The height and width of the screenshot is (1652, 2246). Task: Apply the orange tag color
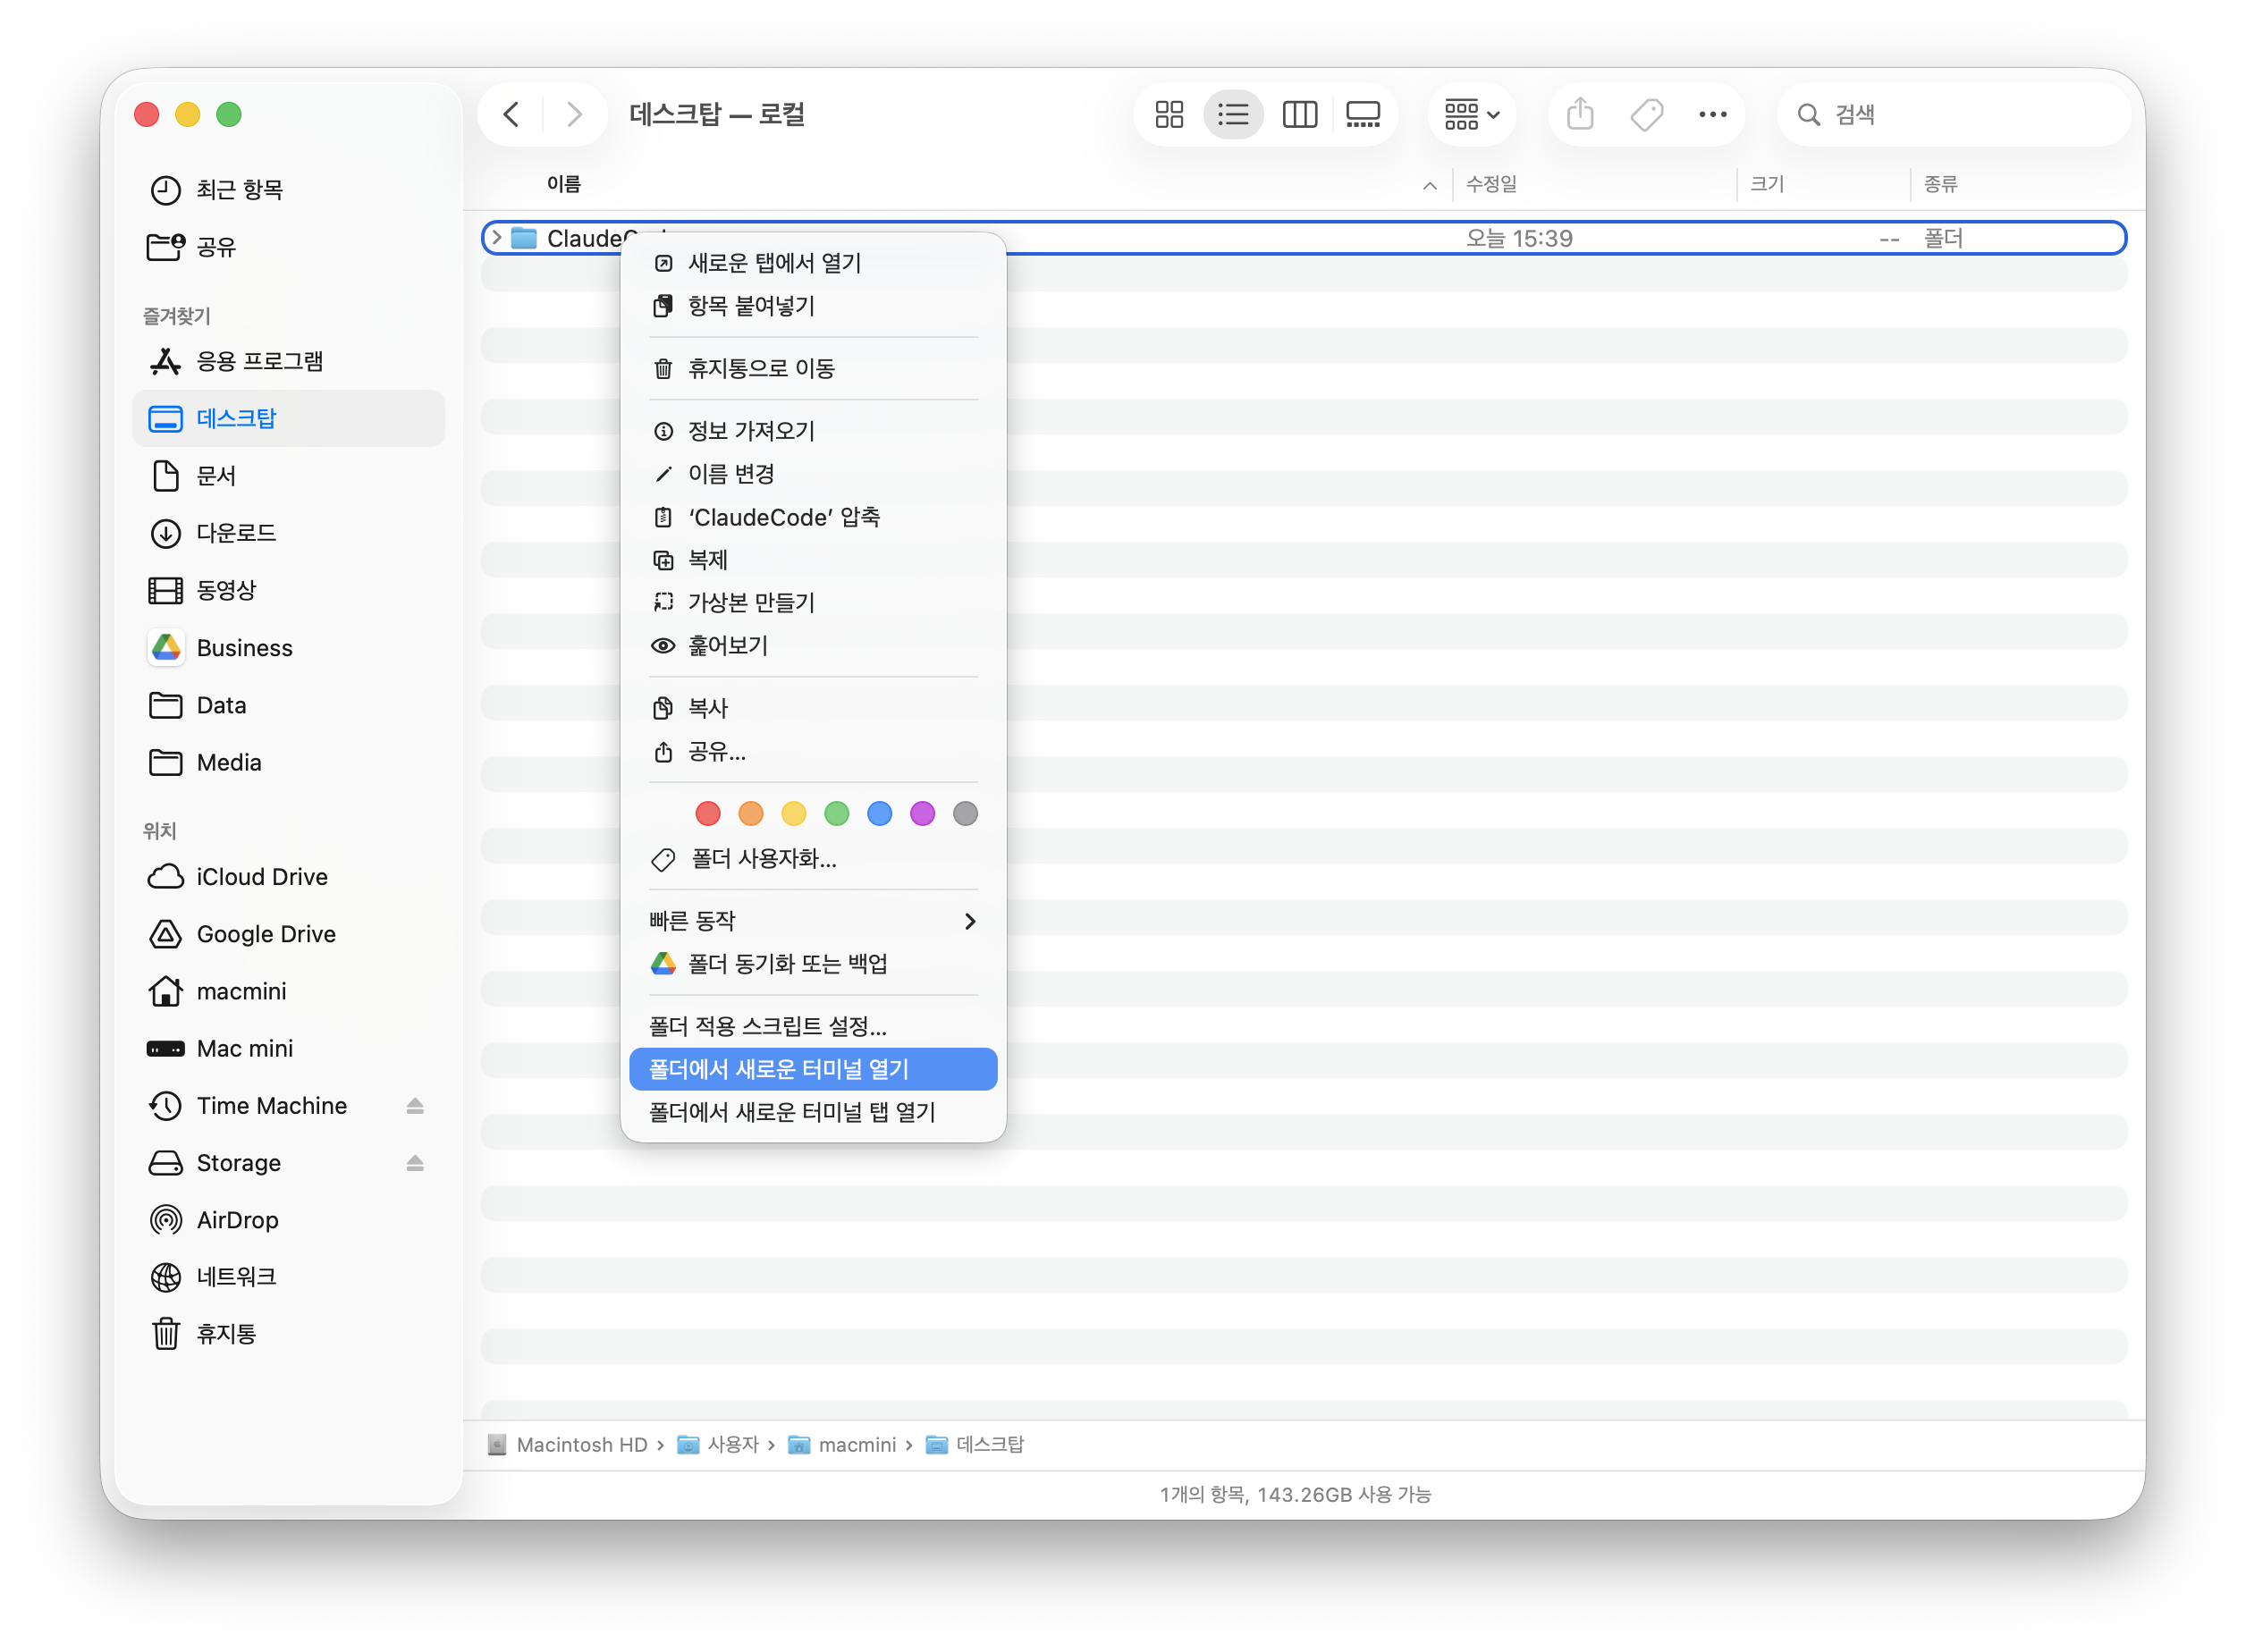(751, 814)
